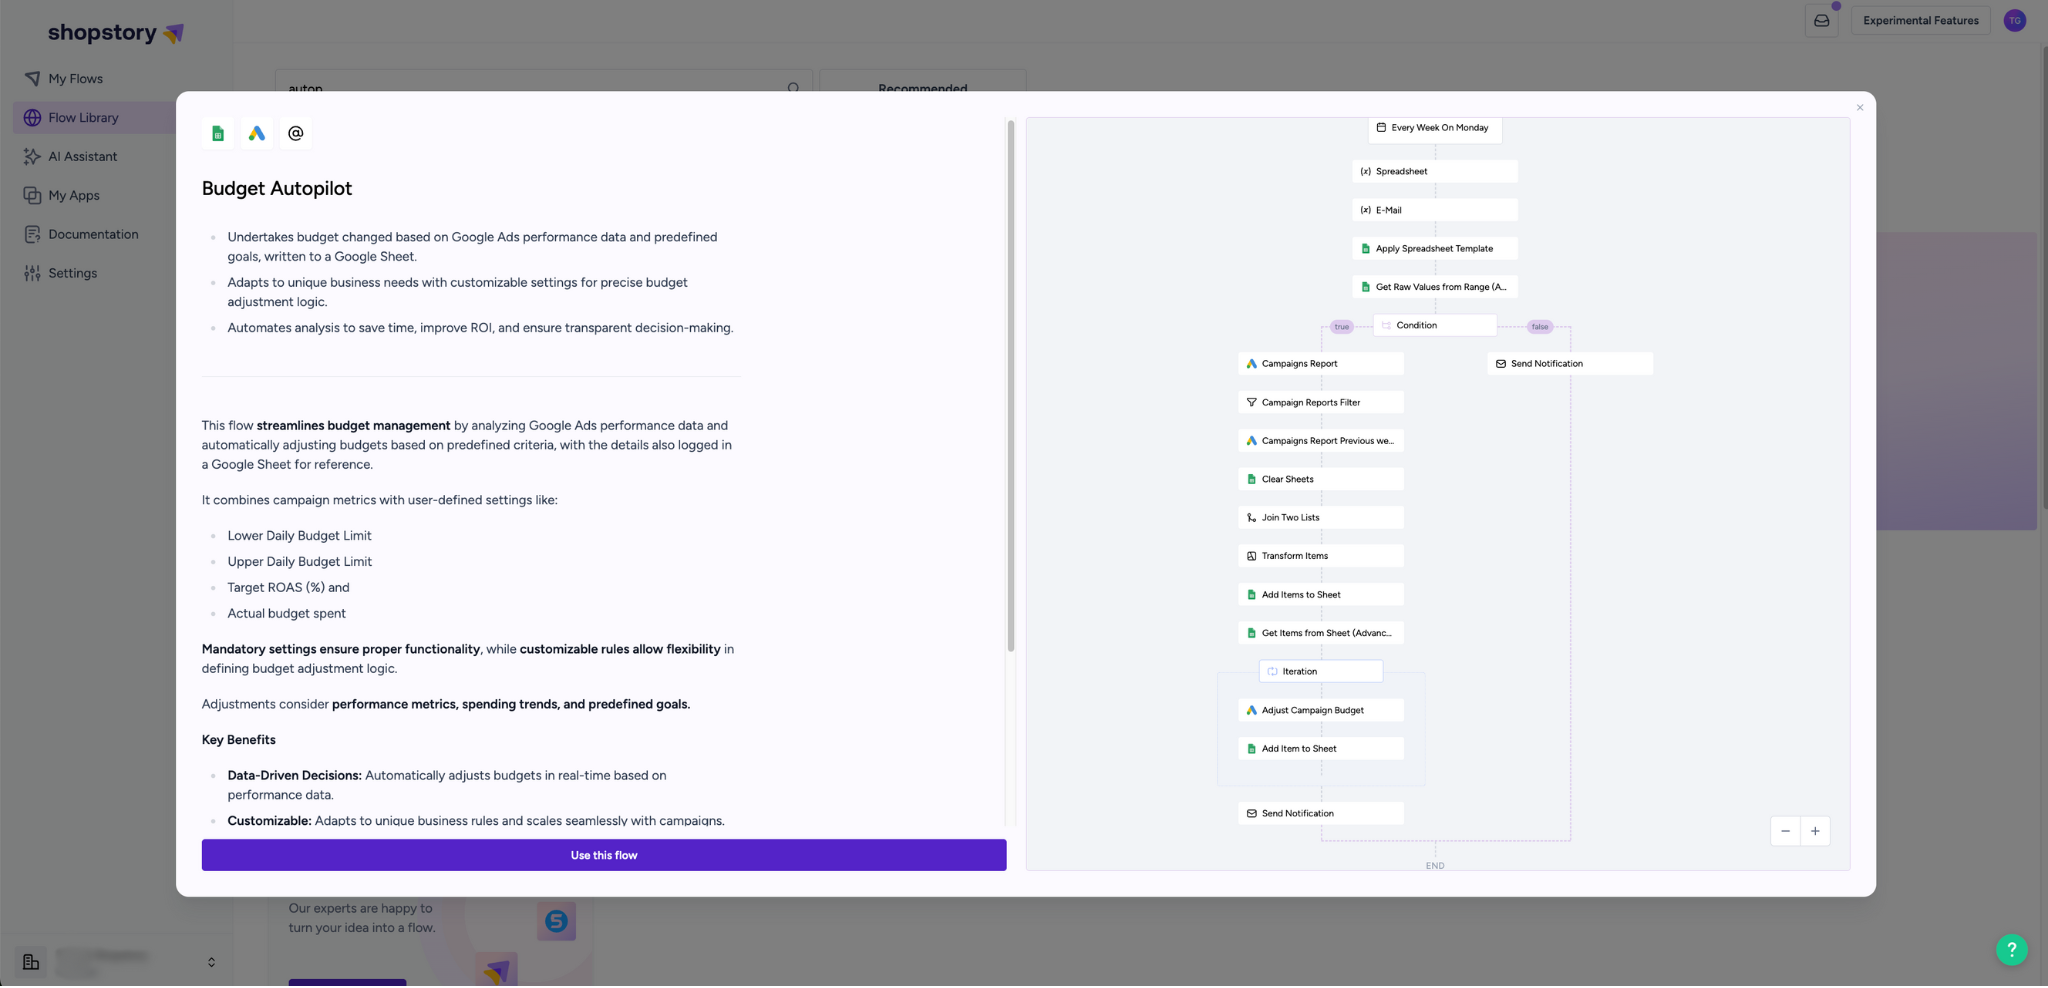The image size is (2048, 988).
Task: Click the shopstory logo
Action: click(116, 33)
